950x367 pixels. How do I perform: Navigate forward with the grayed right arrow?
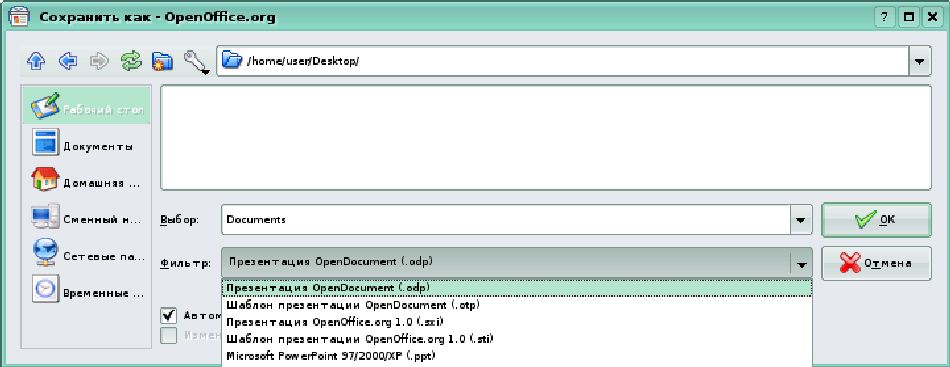99,61
